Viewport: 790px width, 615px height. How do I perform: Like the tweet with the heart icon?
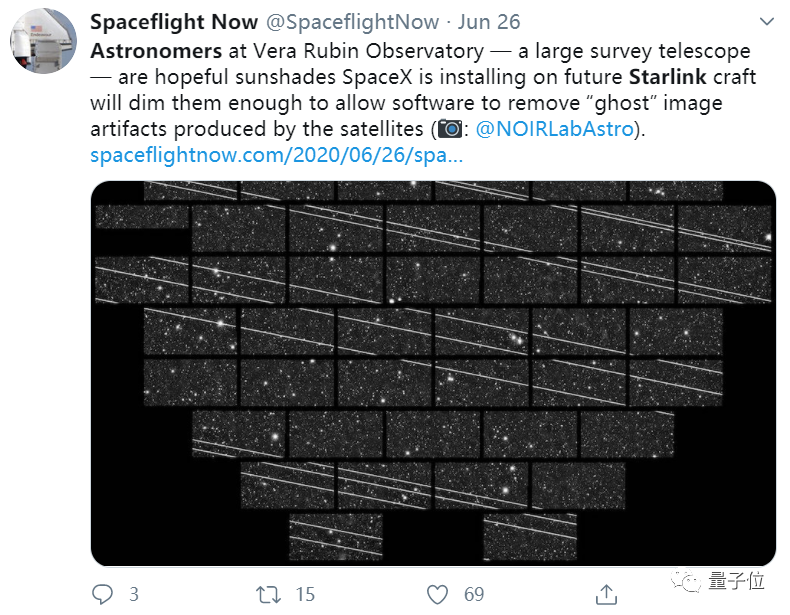click(x=438, y=594)
